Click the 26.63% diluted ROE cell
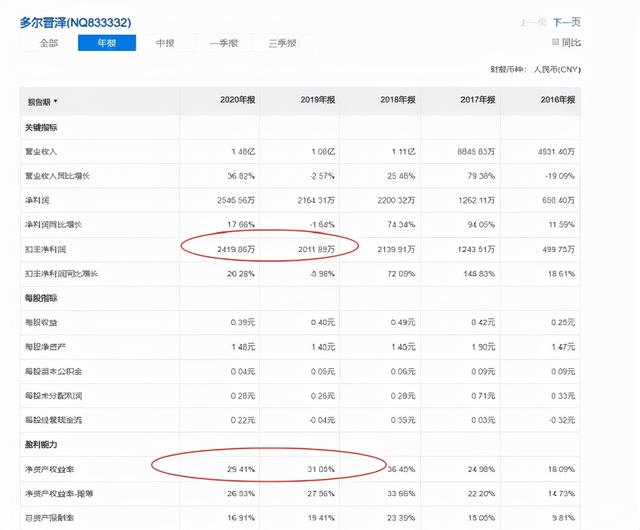 coord(241,494)
